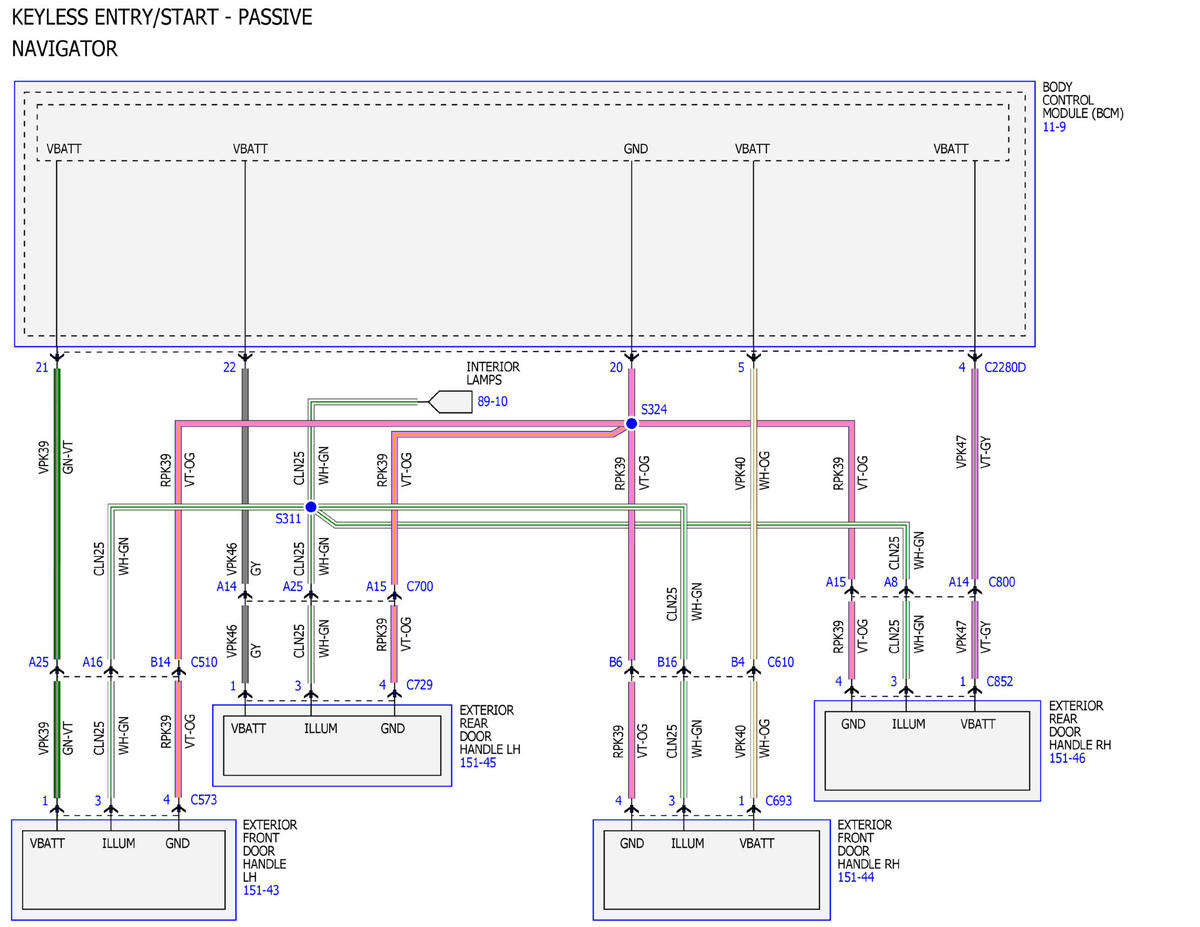
Task: Select the Exterior Rear Door Handle RH component box
Action: pyautogui.click(x=927, y=751)
